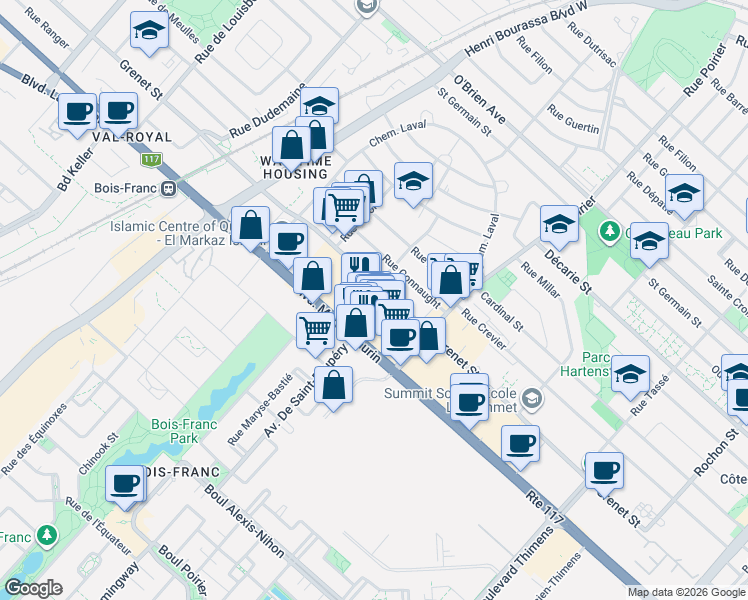Click the Rue Dutrisac street label
This screenshot has height=600, width=748.
click(x=591, y=44)
